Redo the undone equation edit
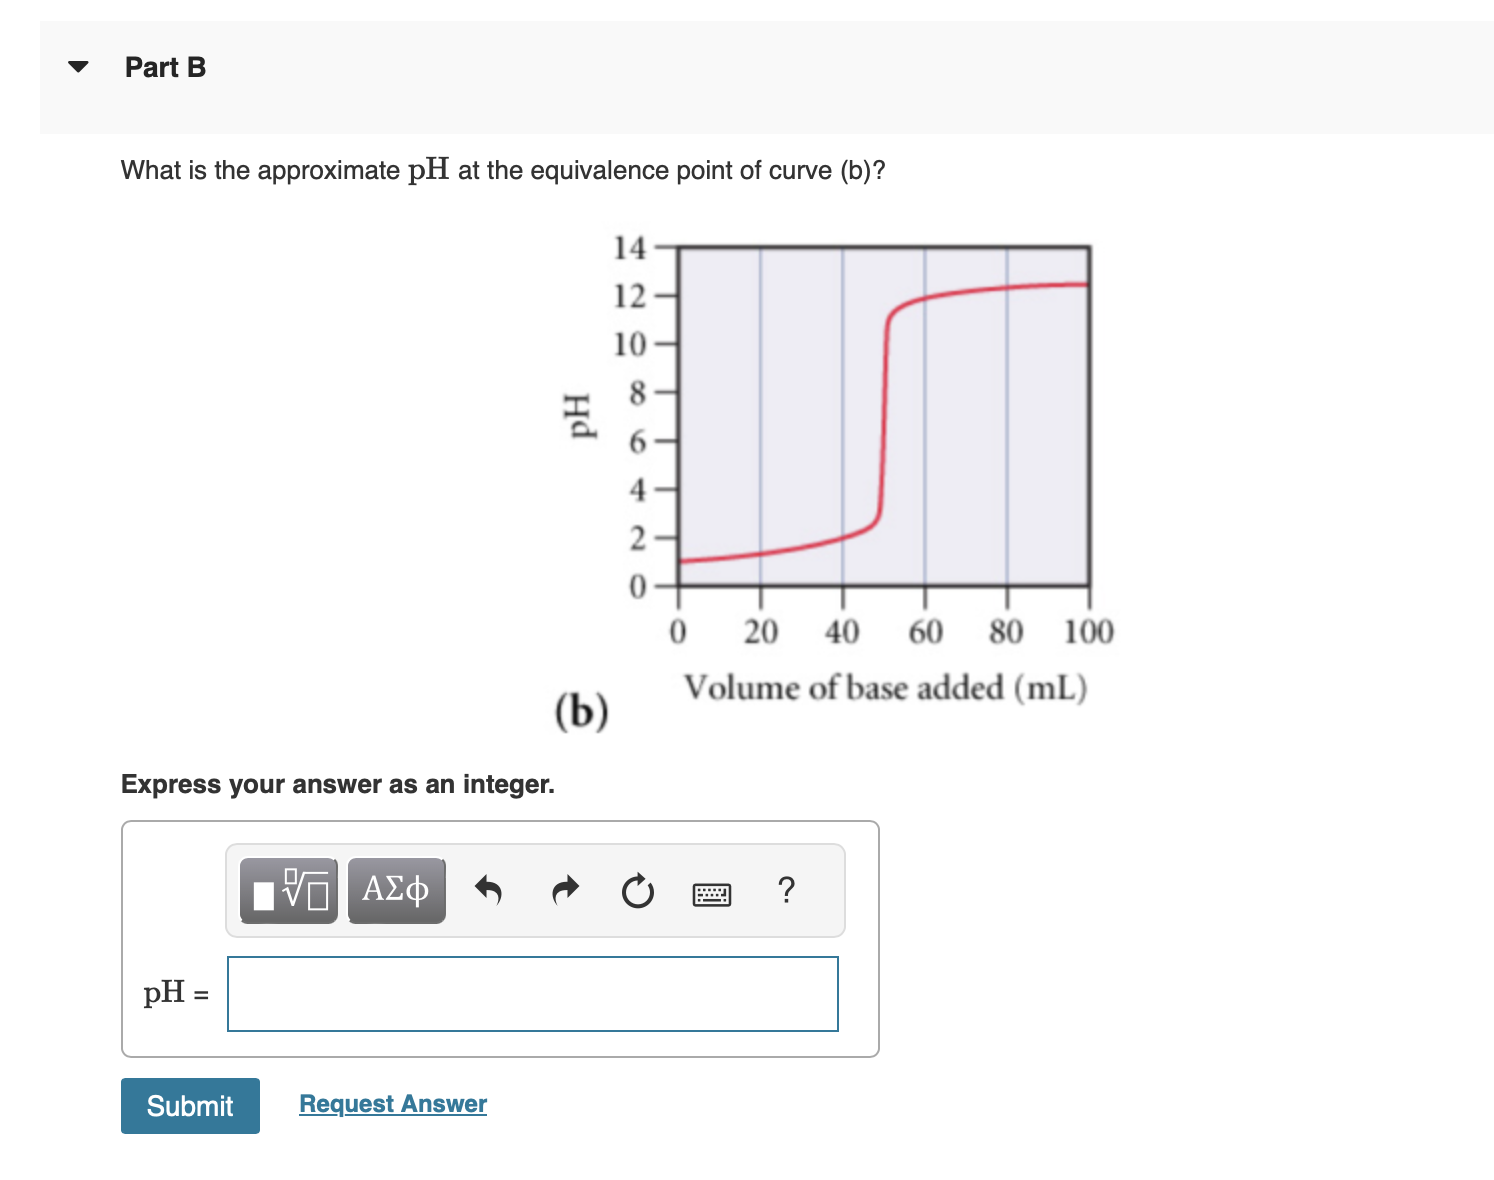This screenshot has width=1494, height=1180. 564,890
